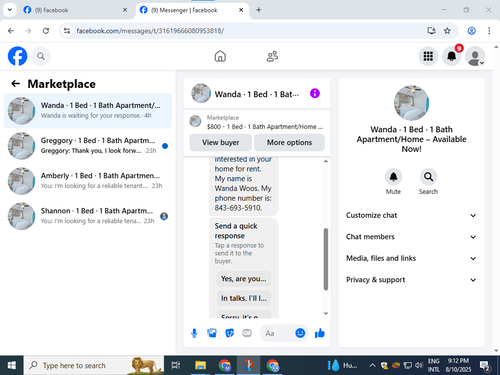This screenshot has height=375, width=500.
Task: Open the Friends icon in top bar
Action: [x=272, y=56]
